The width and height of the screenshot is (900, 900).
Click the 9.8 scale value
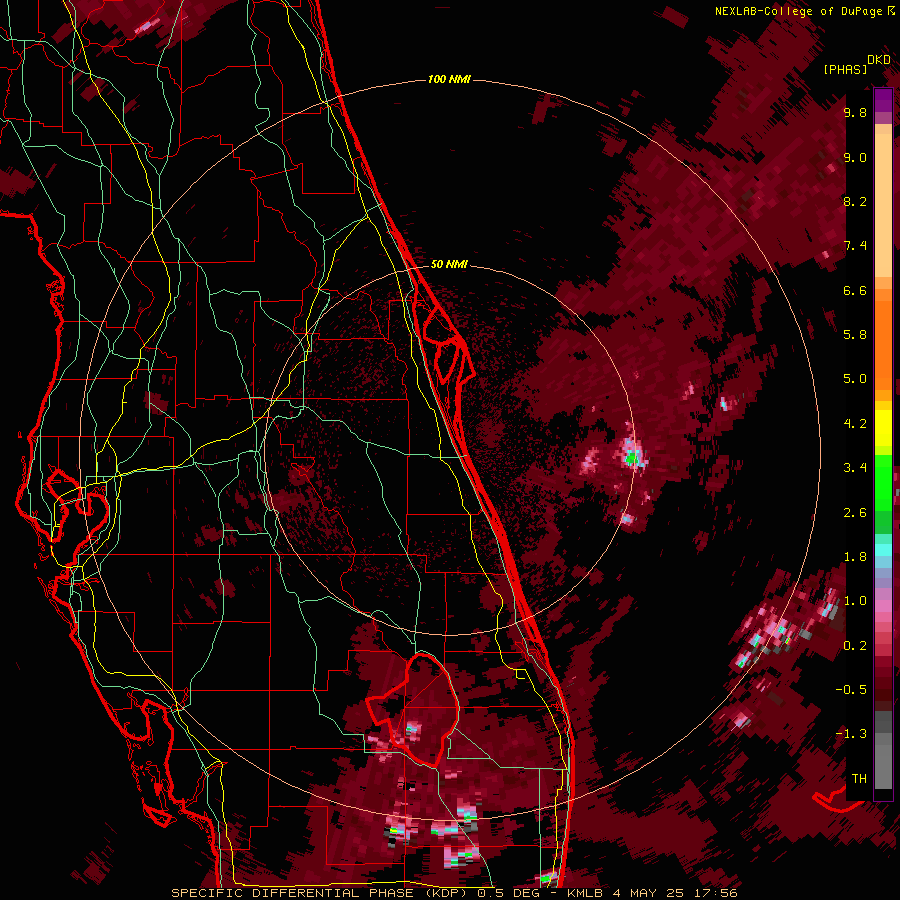coord(855,112)
